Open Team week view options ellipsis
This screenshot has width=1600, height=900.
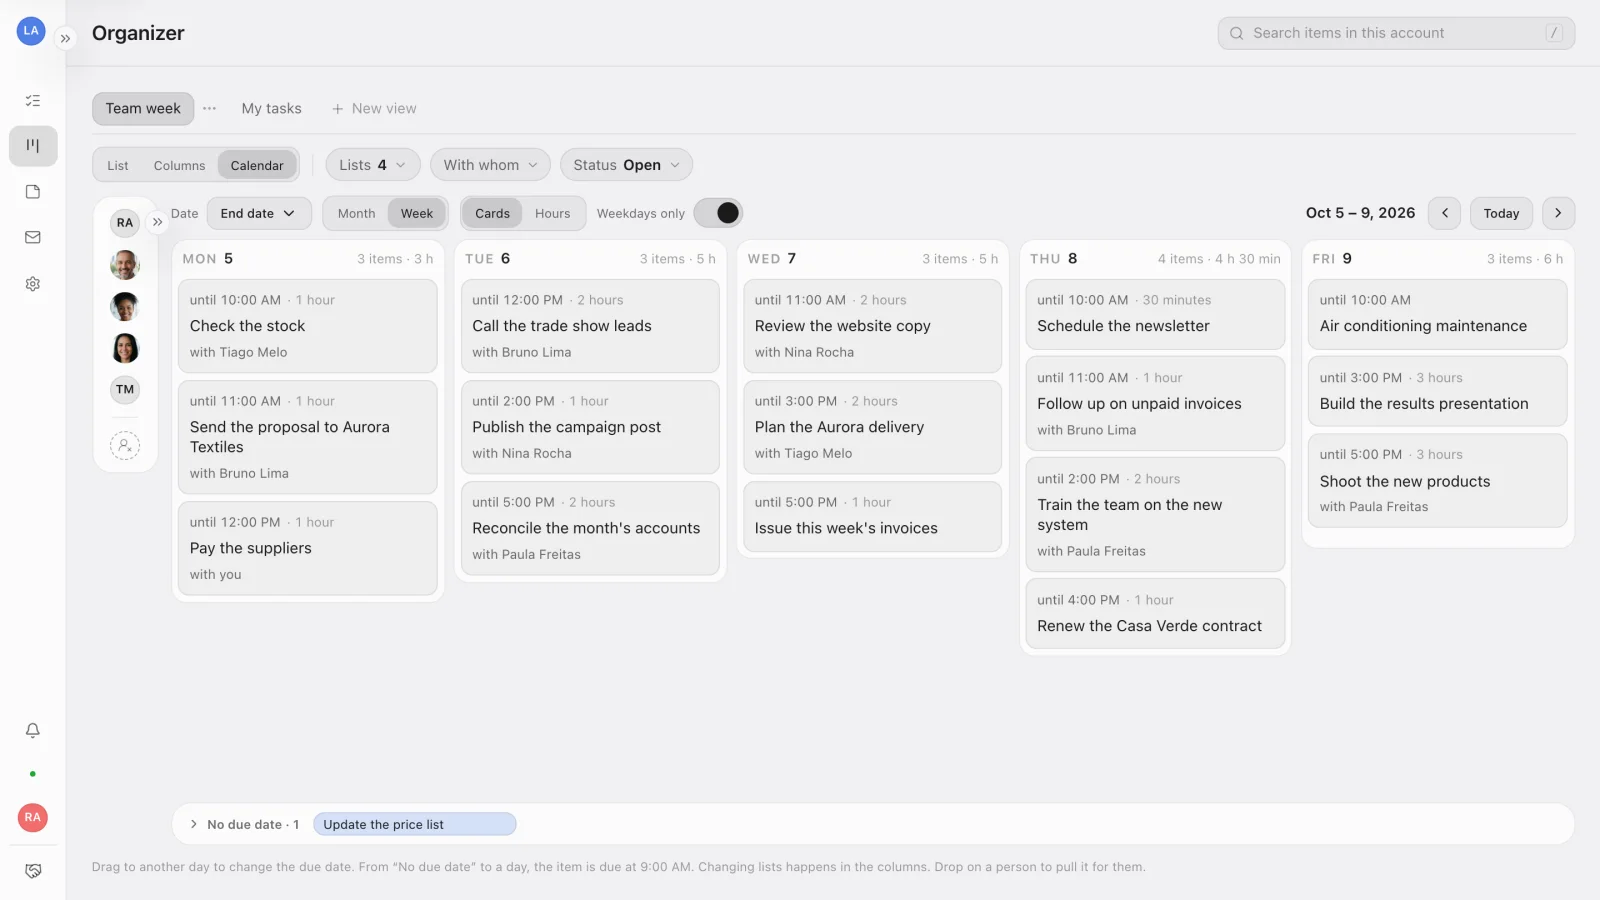coord(209,108)
